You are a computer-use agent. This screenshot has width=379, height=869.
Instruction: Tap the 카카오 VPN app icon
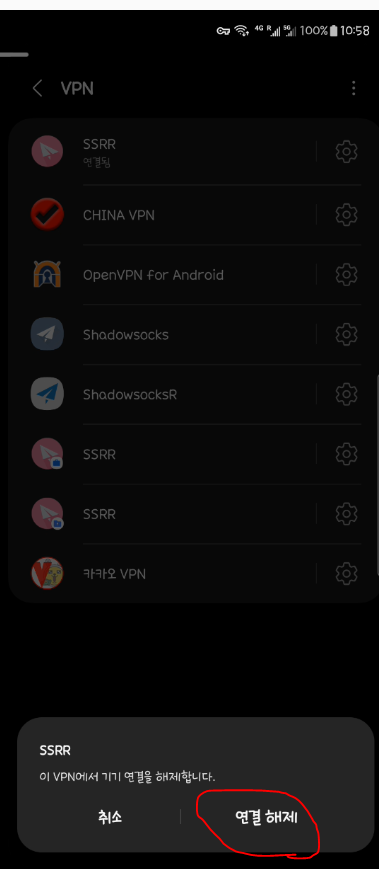point(47,573)
